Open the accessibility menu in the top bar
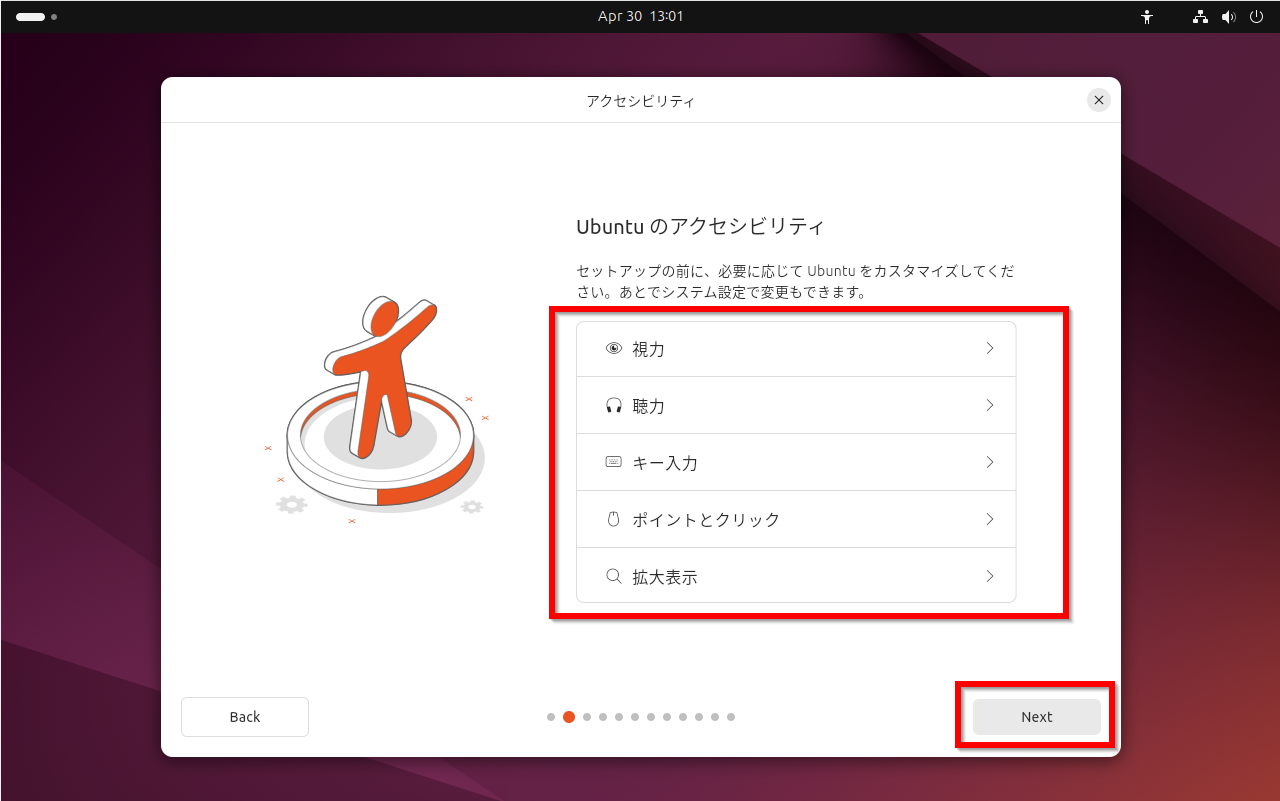This screenshot has height=801, width=1280. click(1147, 17)
